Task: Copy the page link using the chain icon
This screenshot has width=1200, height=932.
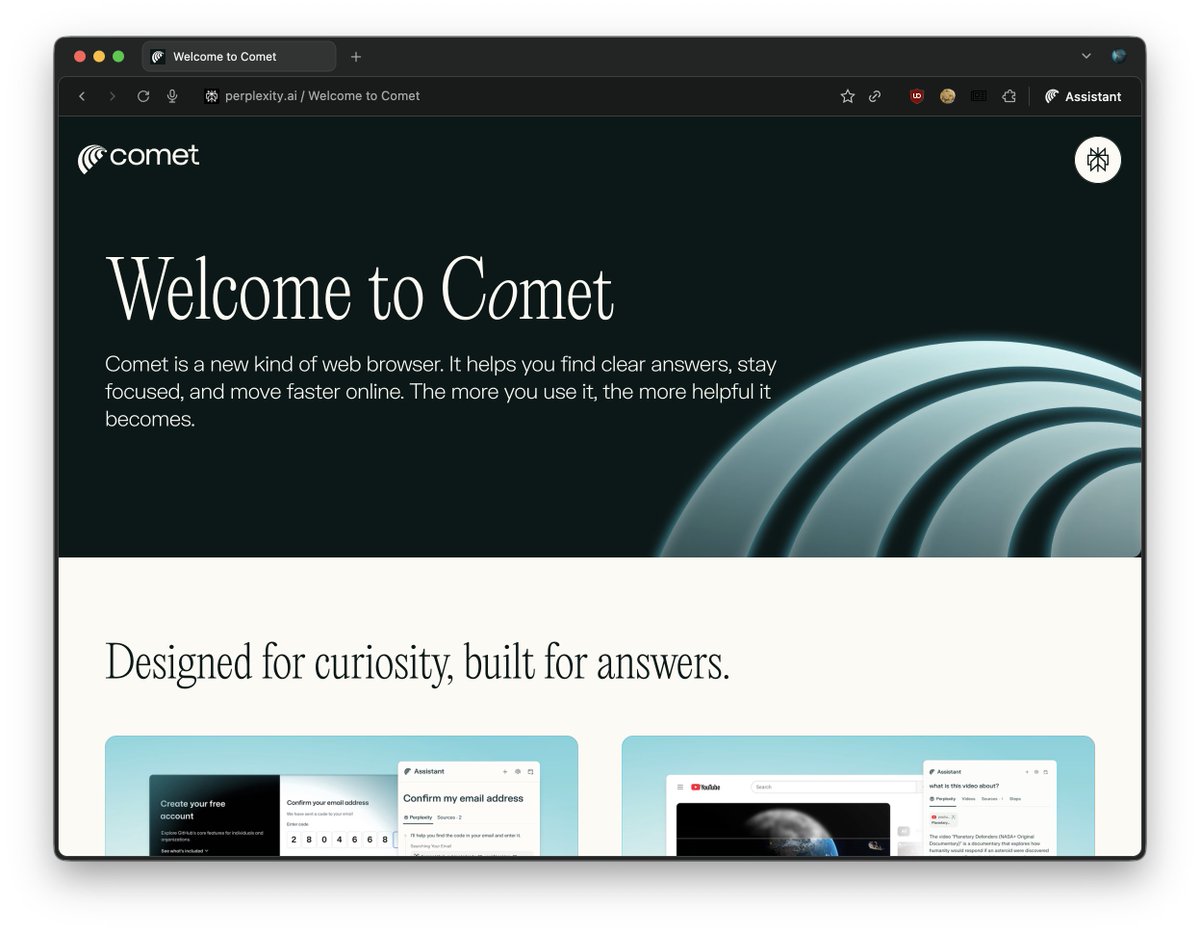Action: (875, 96)
